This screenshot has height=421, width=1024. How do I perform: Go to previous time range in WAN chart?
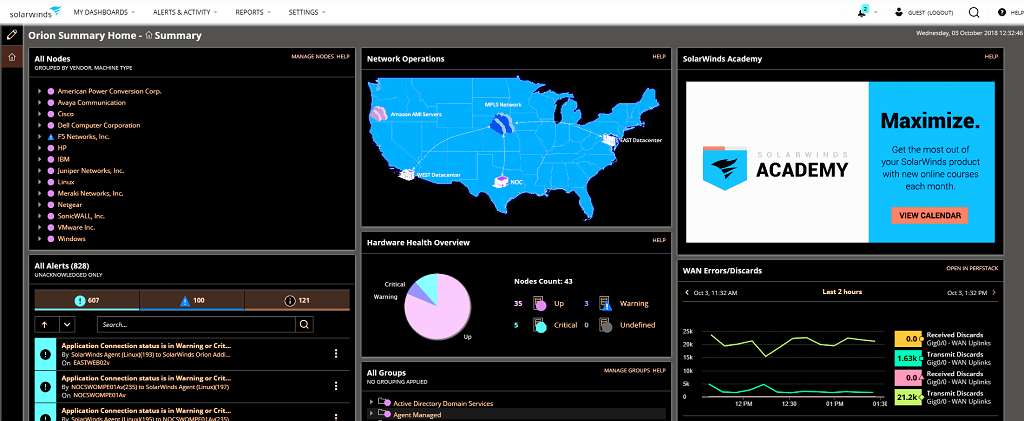point(687,292)
